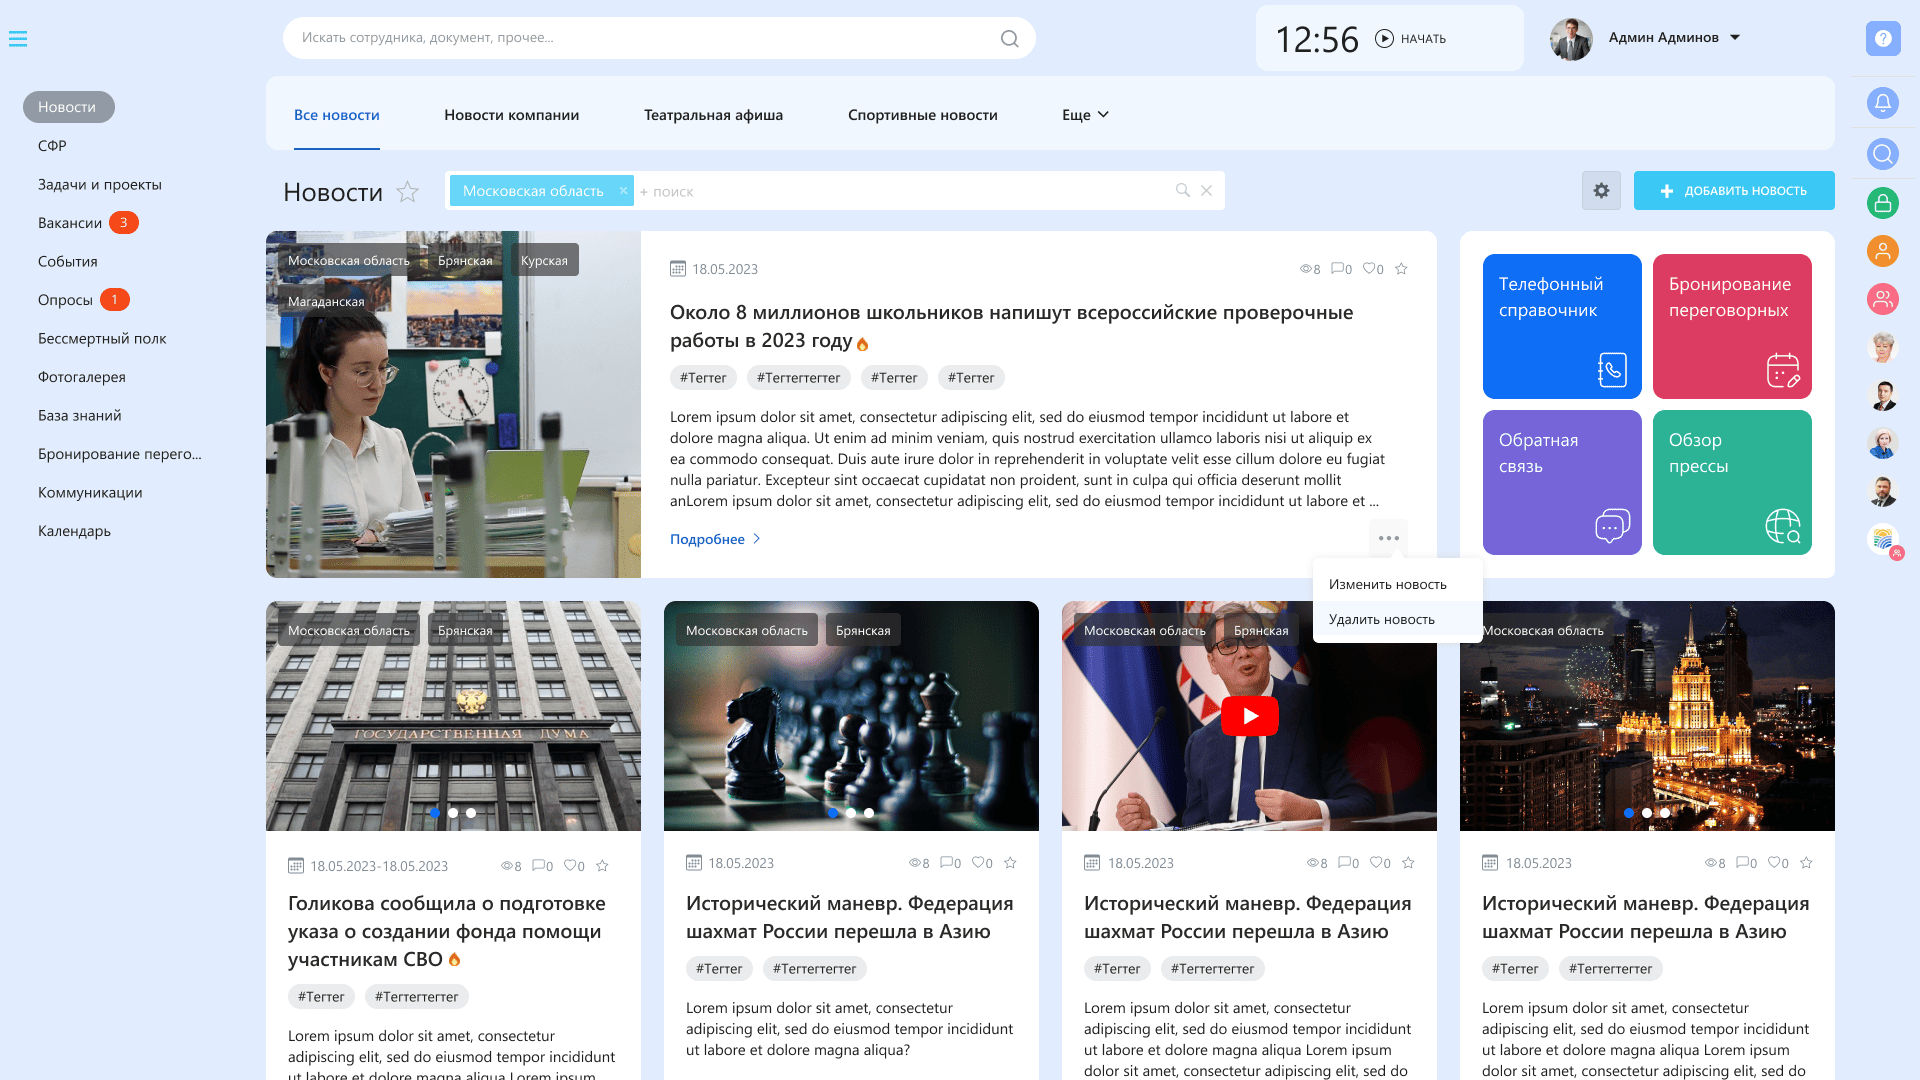Toggle favorite star next to Новости heading
Screen dimensions: 1920x1080
point(407,192)
